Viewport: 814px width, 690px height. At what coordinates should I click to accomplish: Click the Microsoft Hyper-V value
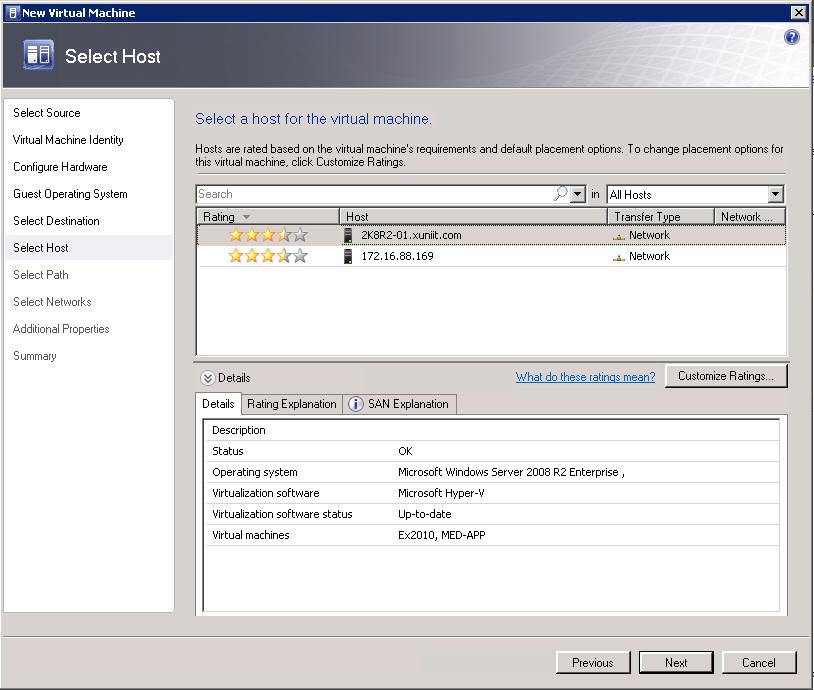click(441, 493)
